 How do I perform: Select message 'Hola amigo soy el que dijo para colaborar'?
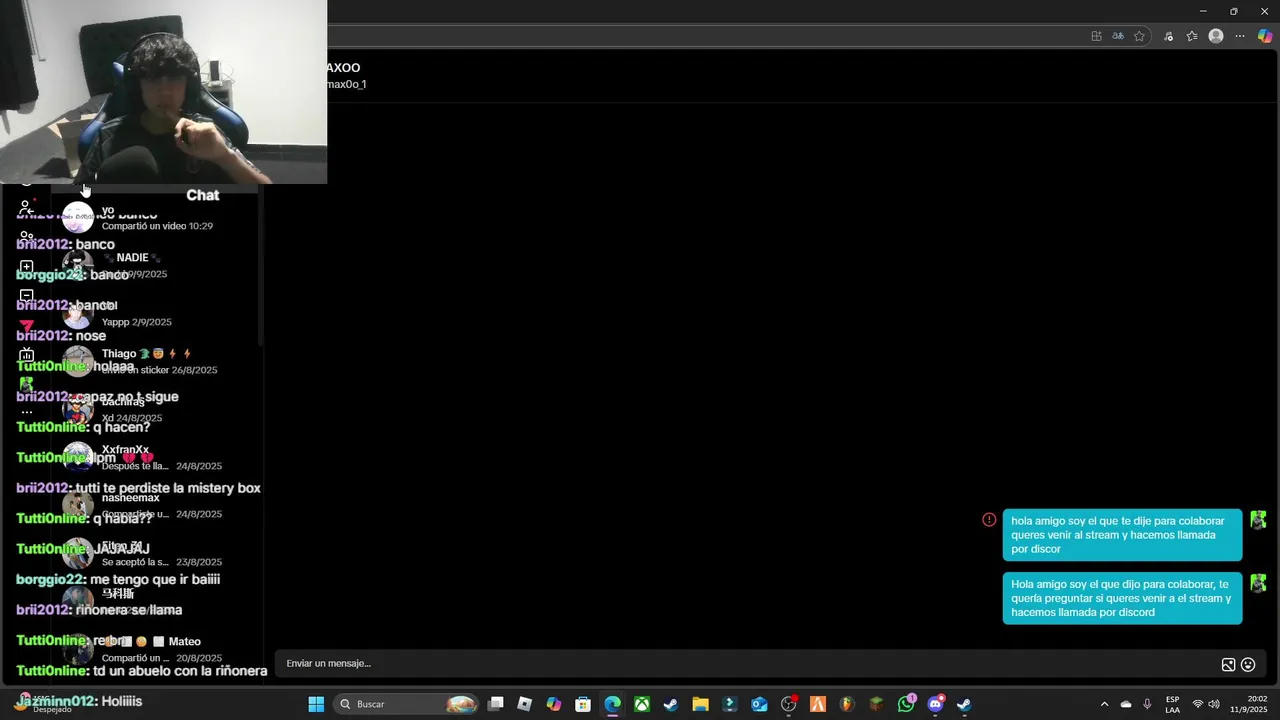pos(1122,598)
